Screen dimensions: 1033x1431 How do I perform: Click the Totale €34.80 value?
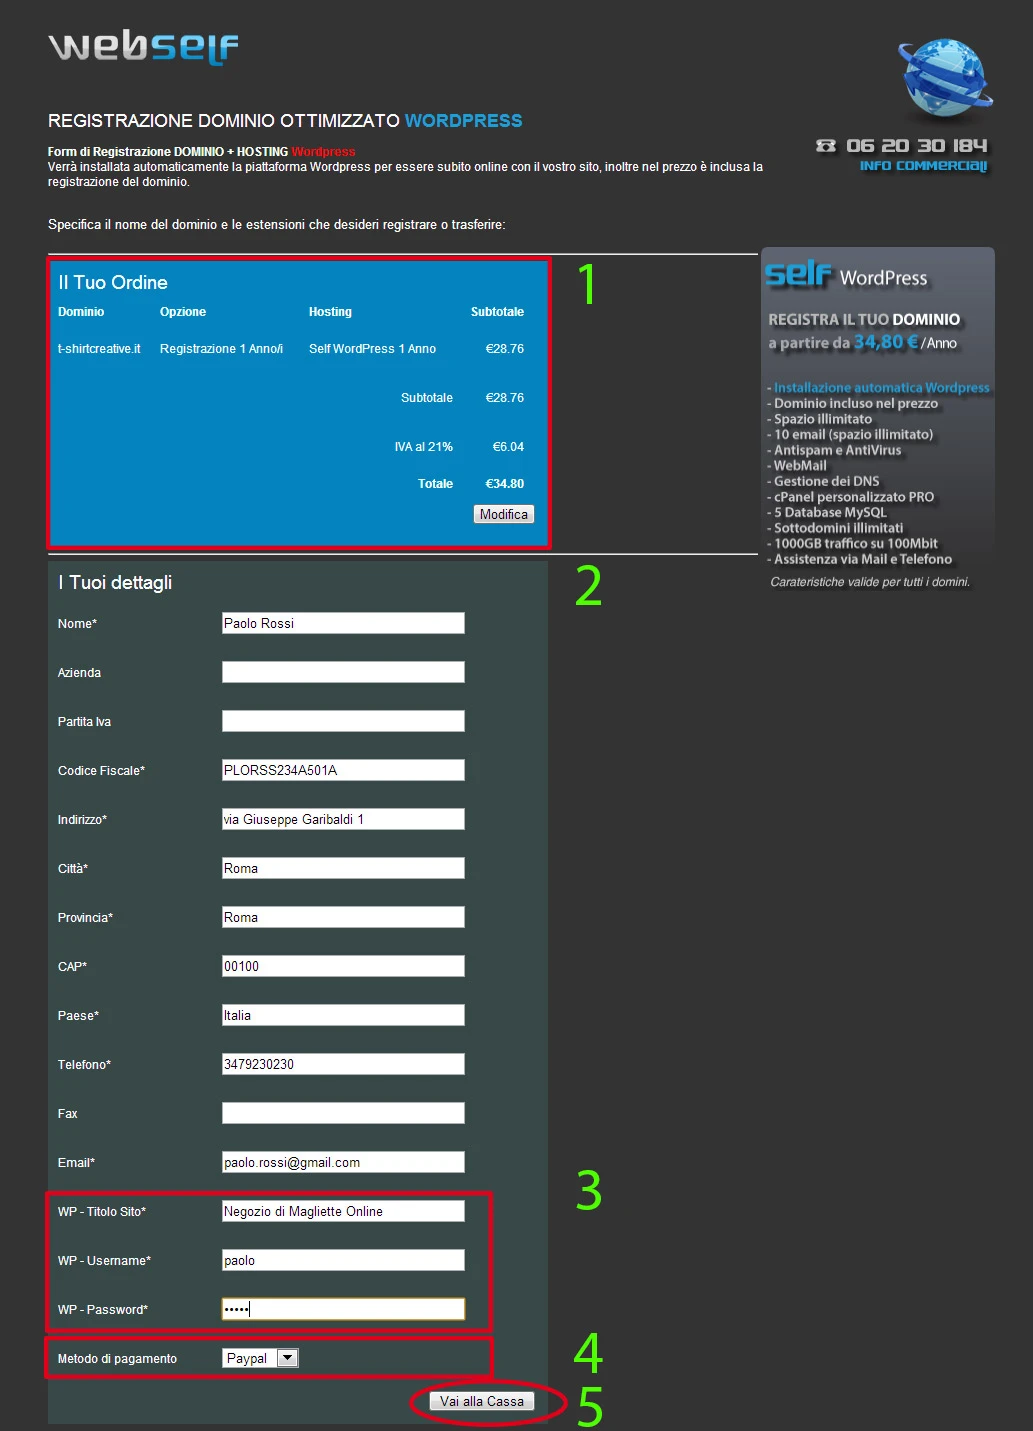pos(504,484)
